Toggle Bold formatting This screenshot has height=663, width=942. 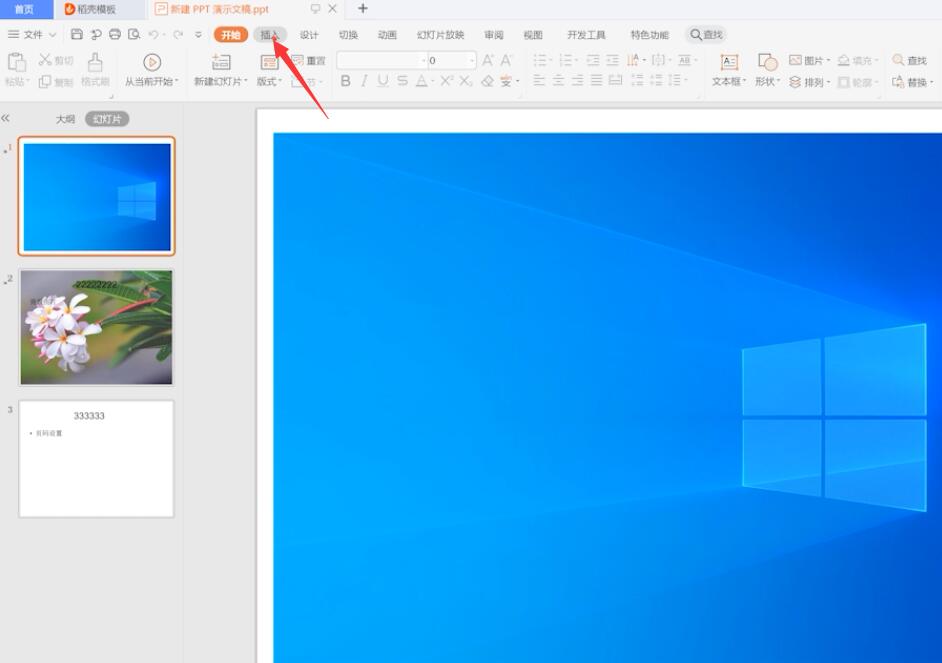345,80
